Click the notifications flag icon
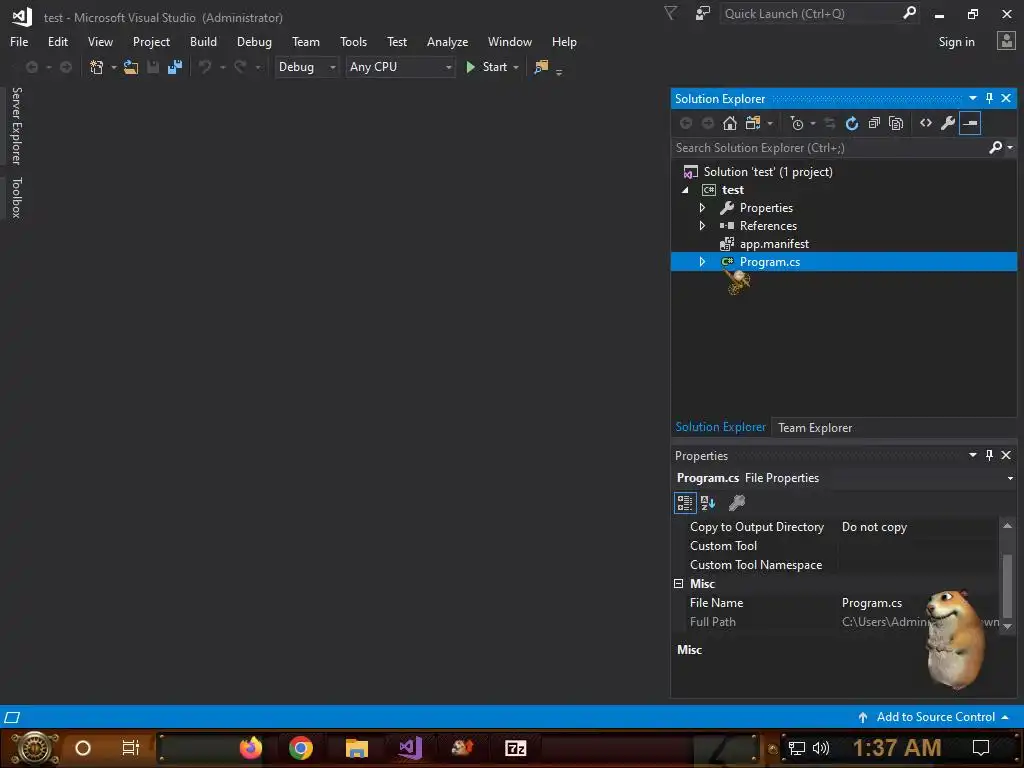Image resolution: width=1024 pixels, height=768 pixels. (x=670, y=14)
